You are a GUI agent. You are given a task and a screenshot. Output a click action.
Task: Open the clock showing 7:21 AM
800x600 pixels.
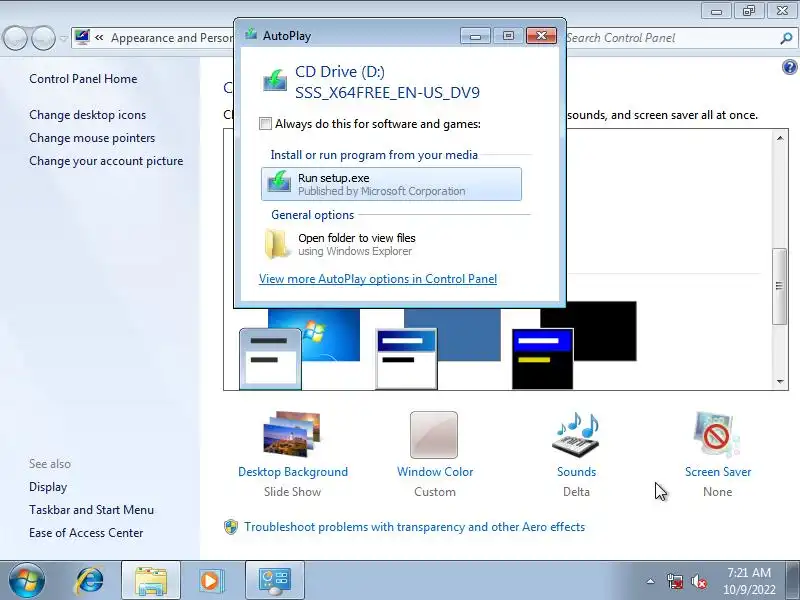click(749, 581)
